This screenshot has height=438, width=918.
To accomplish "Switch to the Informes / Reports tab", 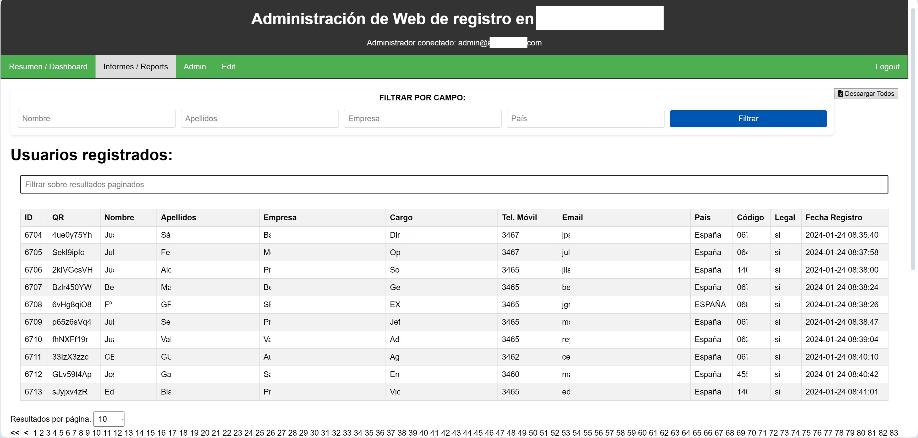I will point(135,67).
